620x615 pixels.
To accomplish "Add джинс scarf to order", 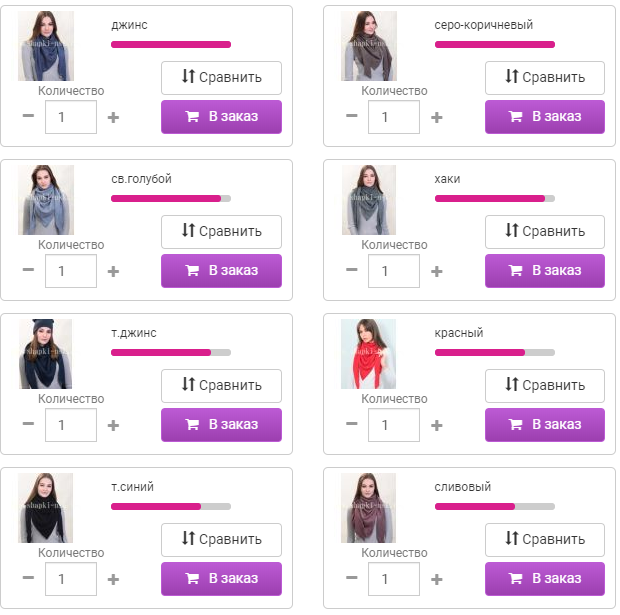I will click(221, 116).
